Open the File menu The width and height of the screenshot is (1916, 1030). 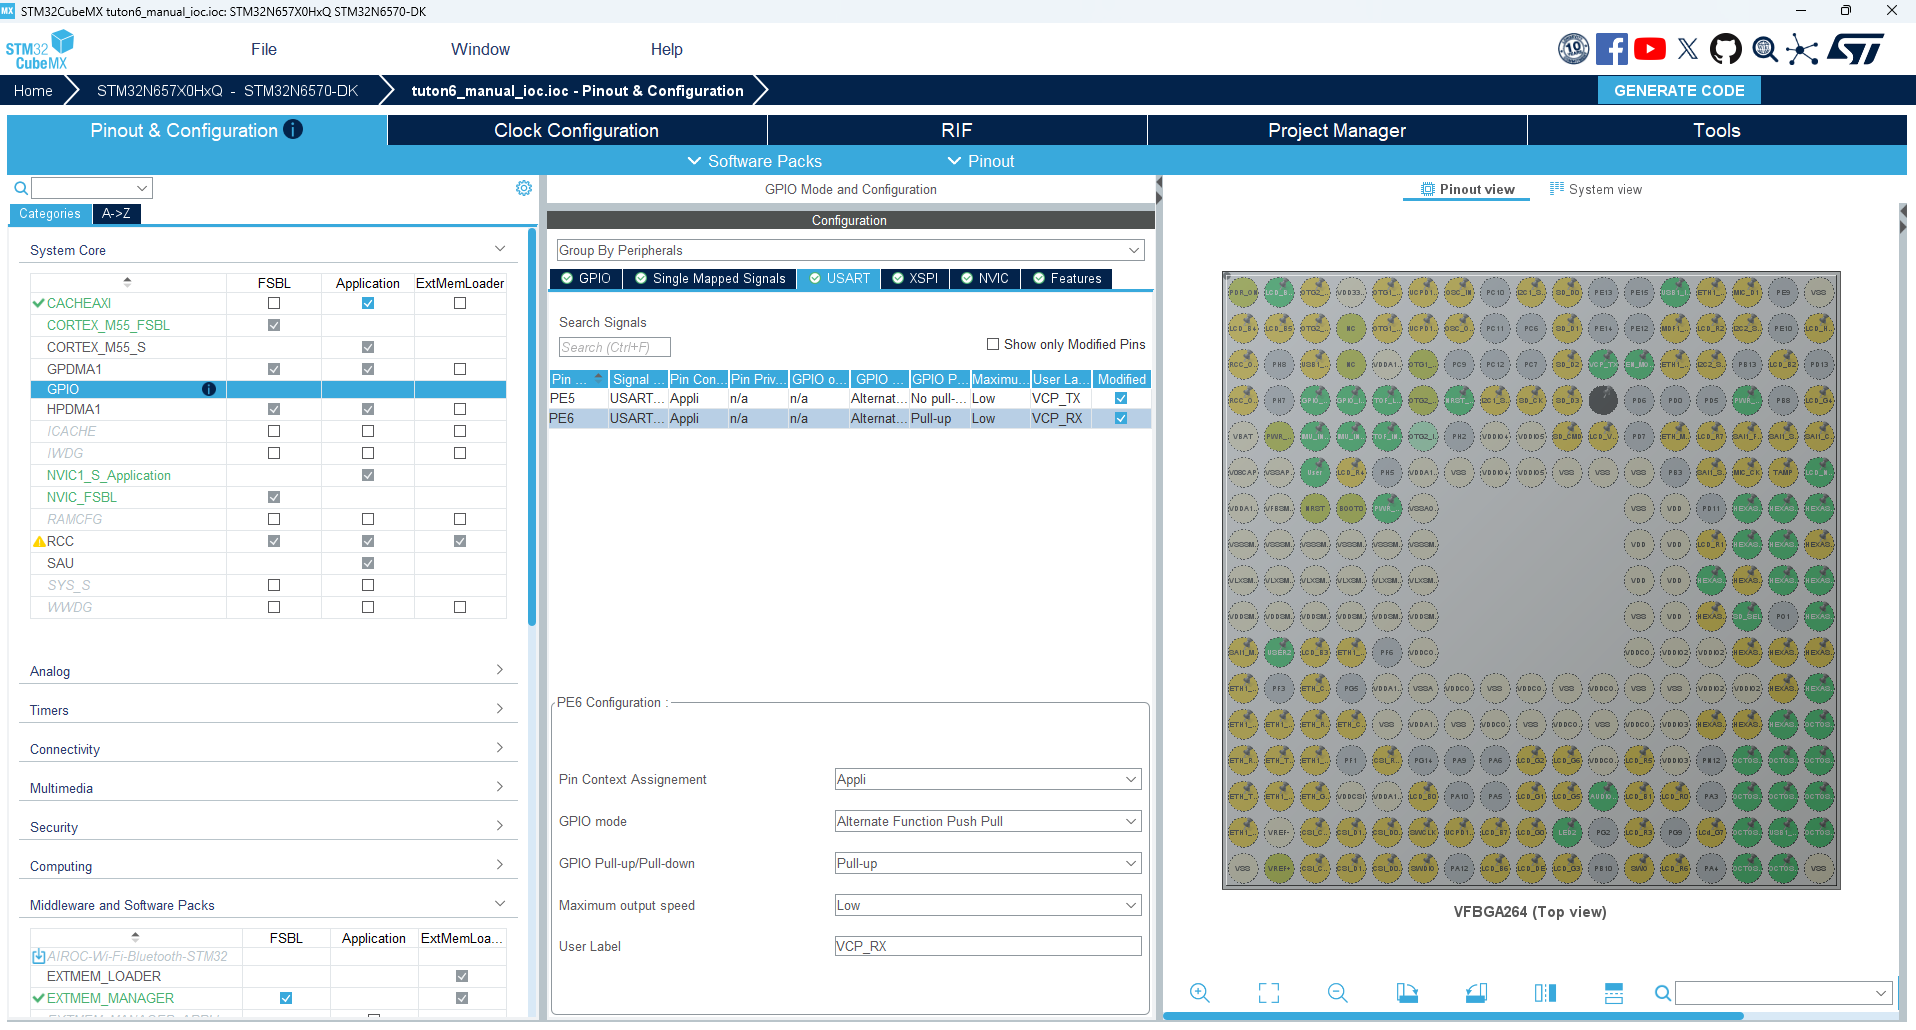point(264,49)
